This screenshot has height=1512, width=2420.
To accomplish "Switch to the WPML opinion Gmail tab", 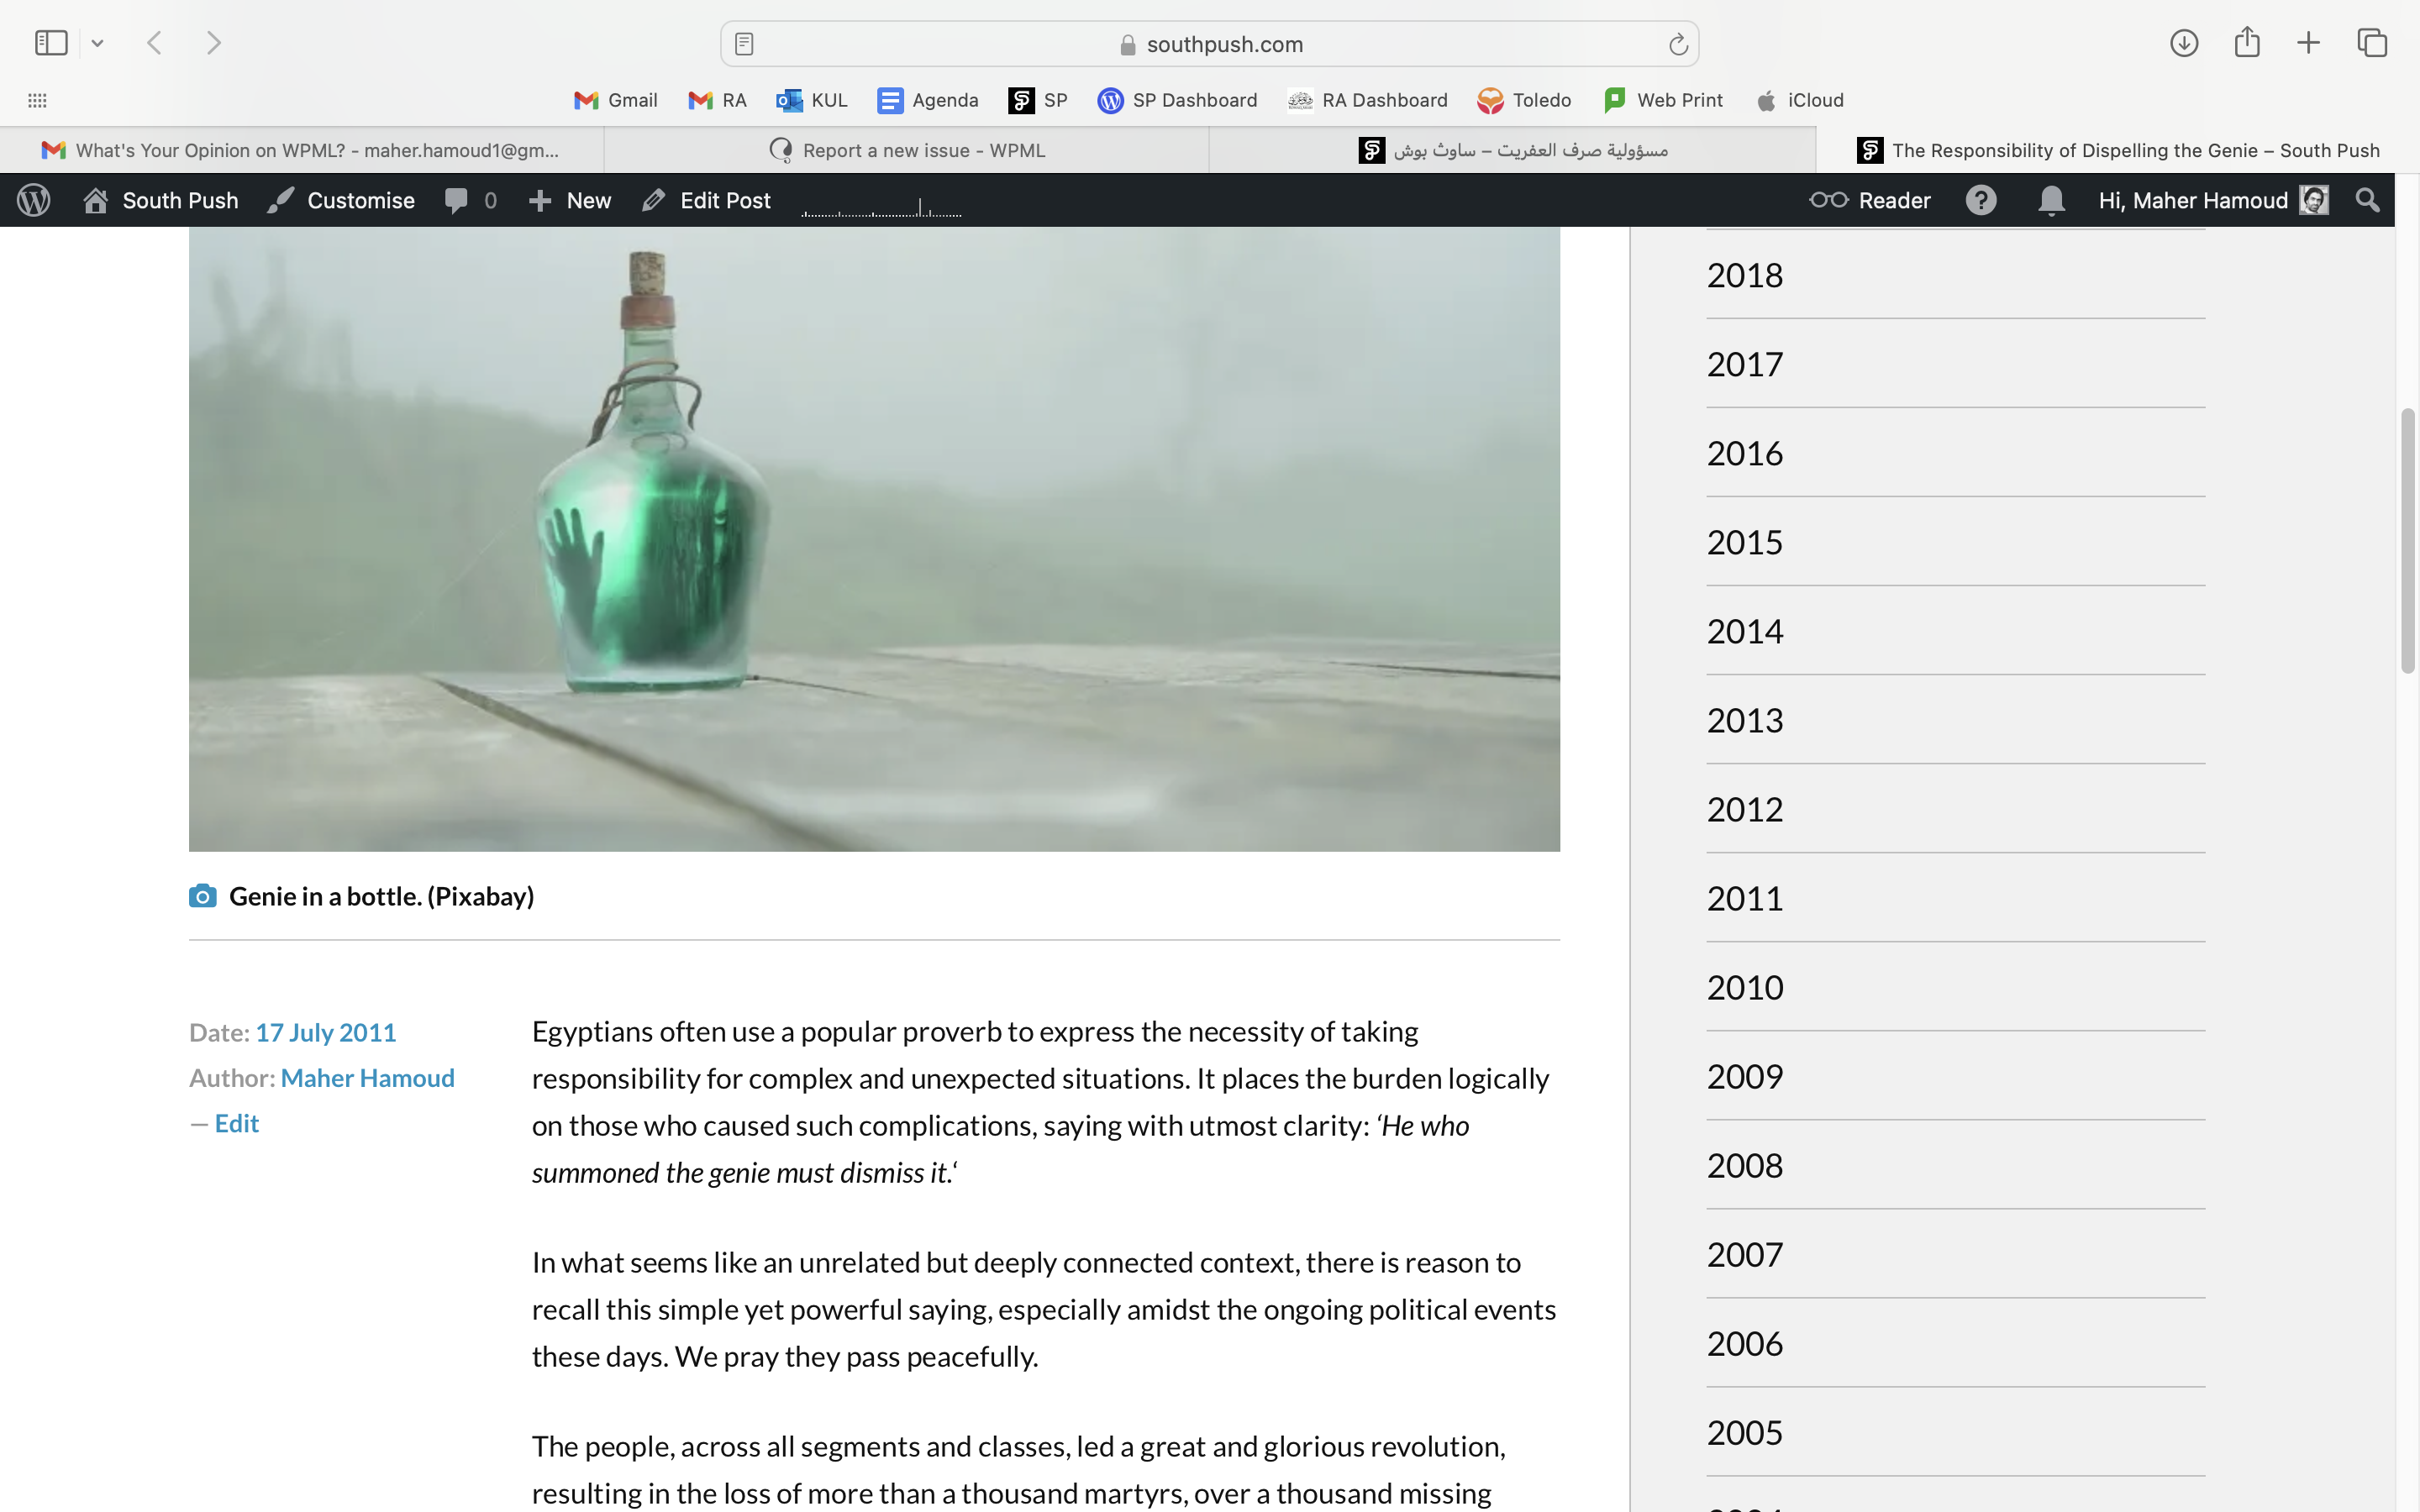I will tap(302, 150).
